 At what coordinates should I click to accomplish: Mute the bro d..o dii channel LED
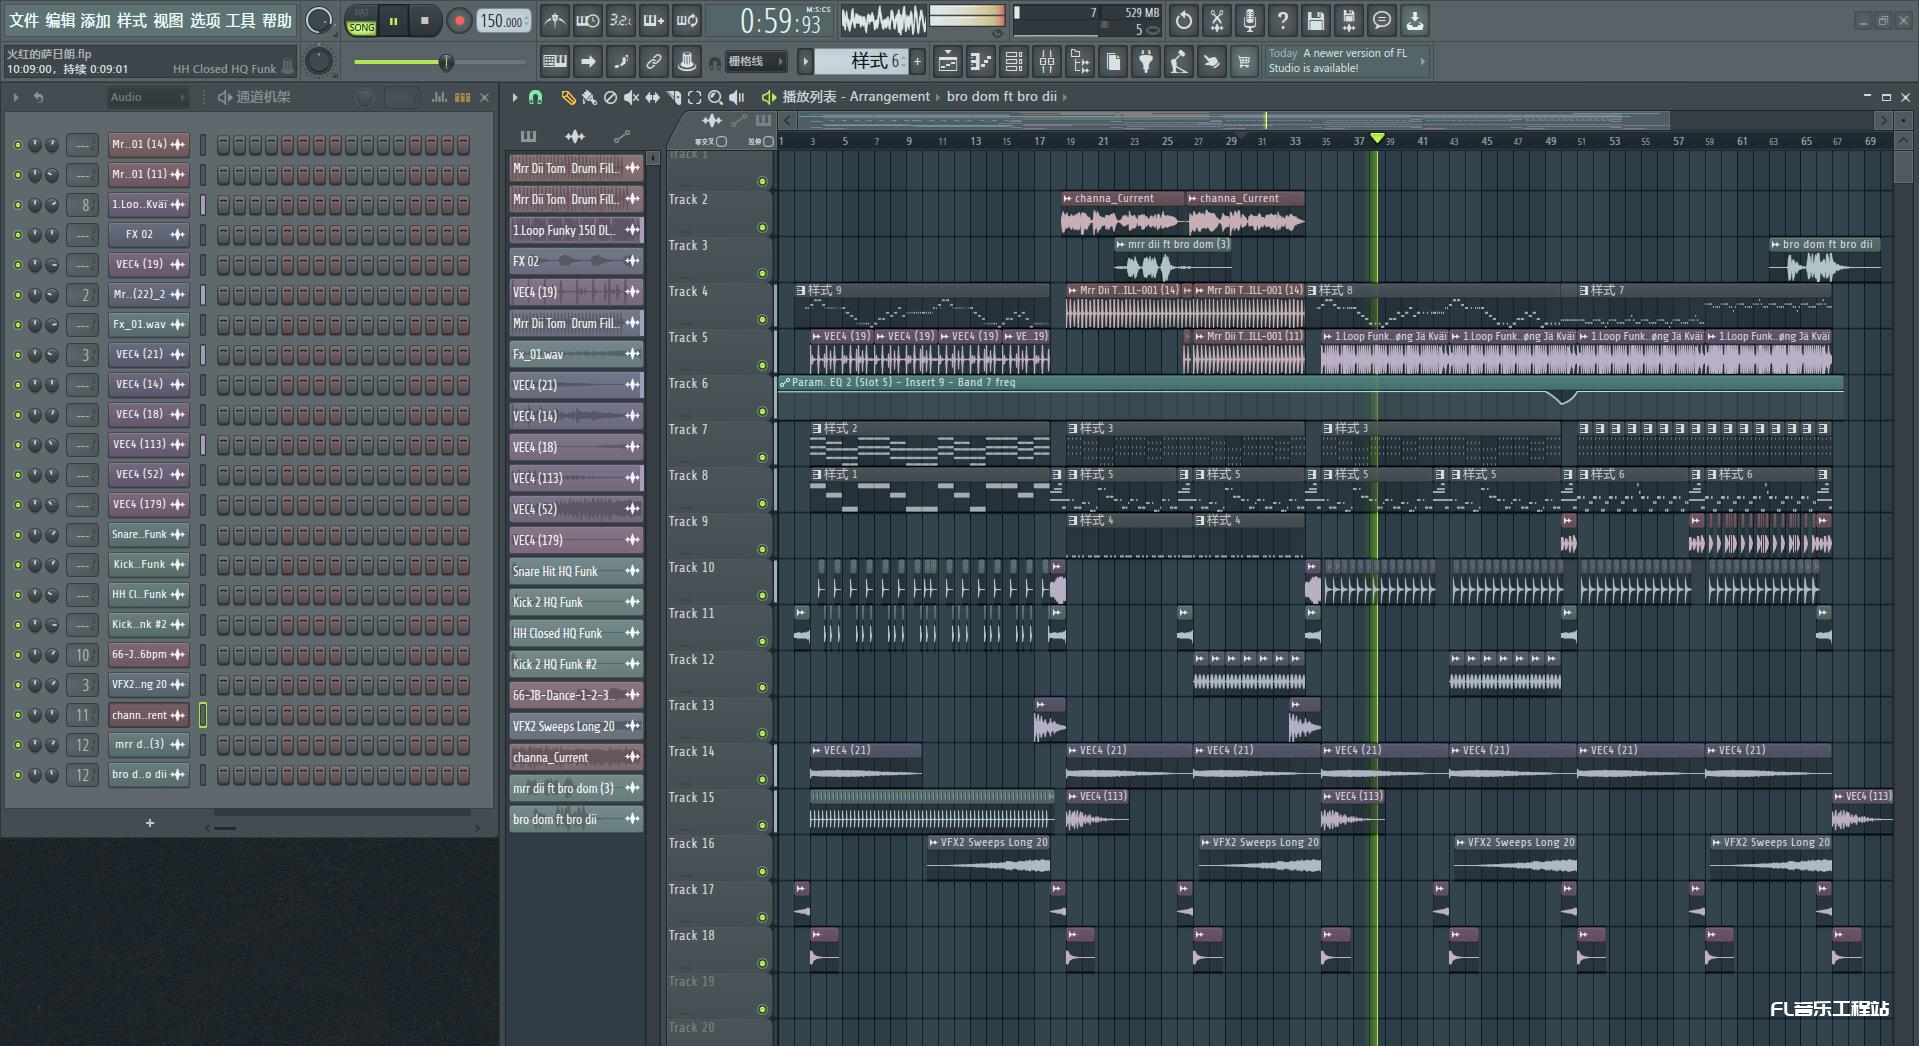tap(17, 774)
